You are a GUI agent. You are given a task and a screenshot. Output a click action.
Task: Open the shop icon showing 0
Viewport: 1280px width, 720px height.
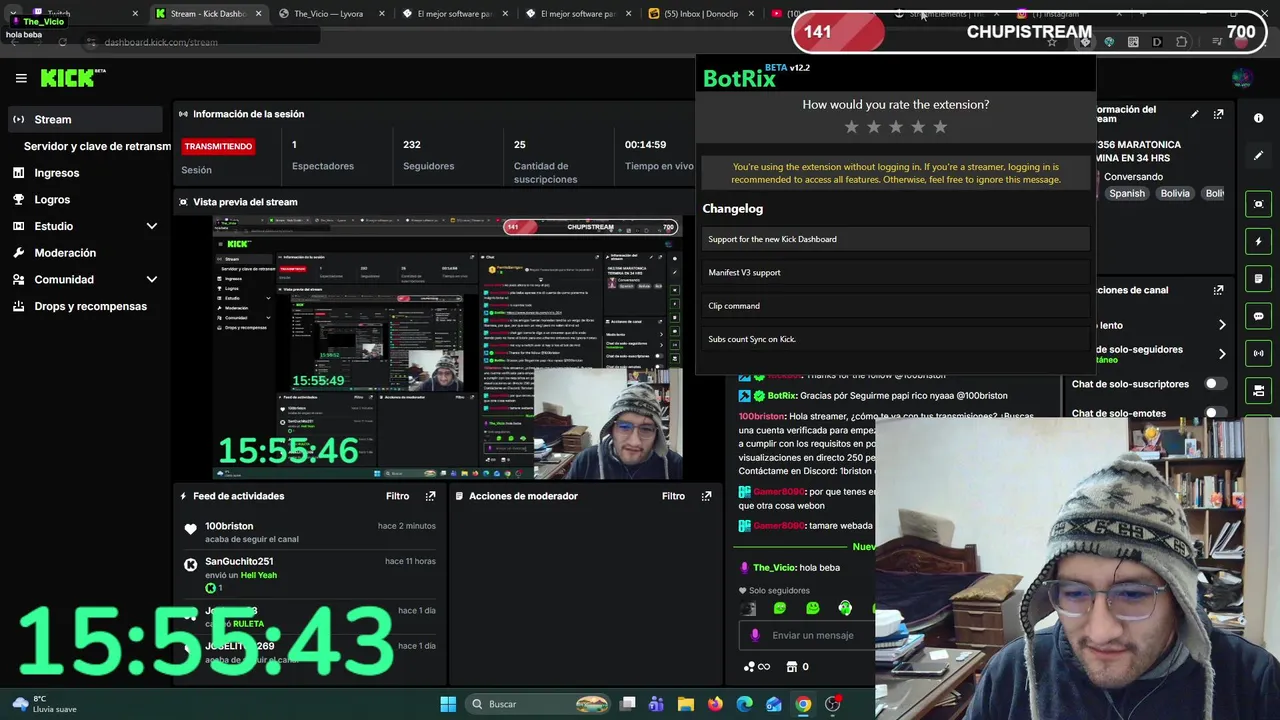[x=797, y=667]
